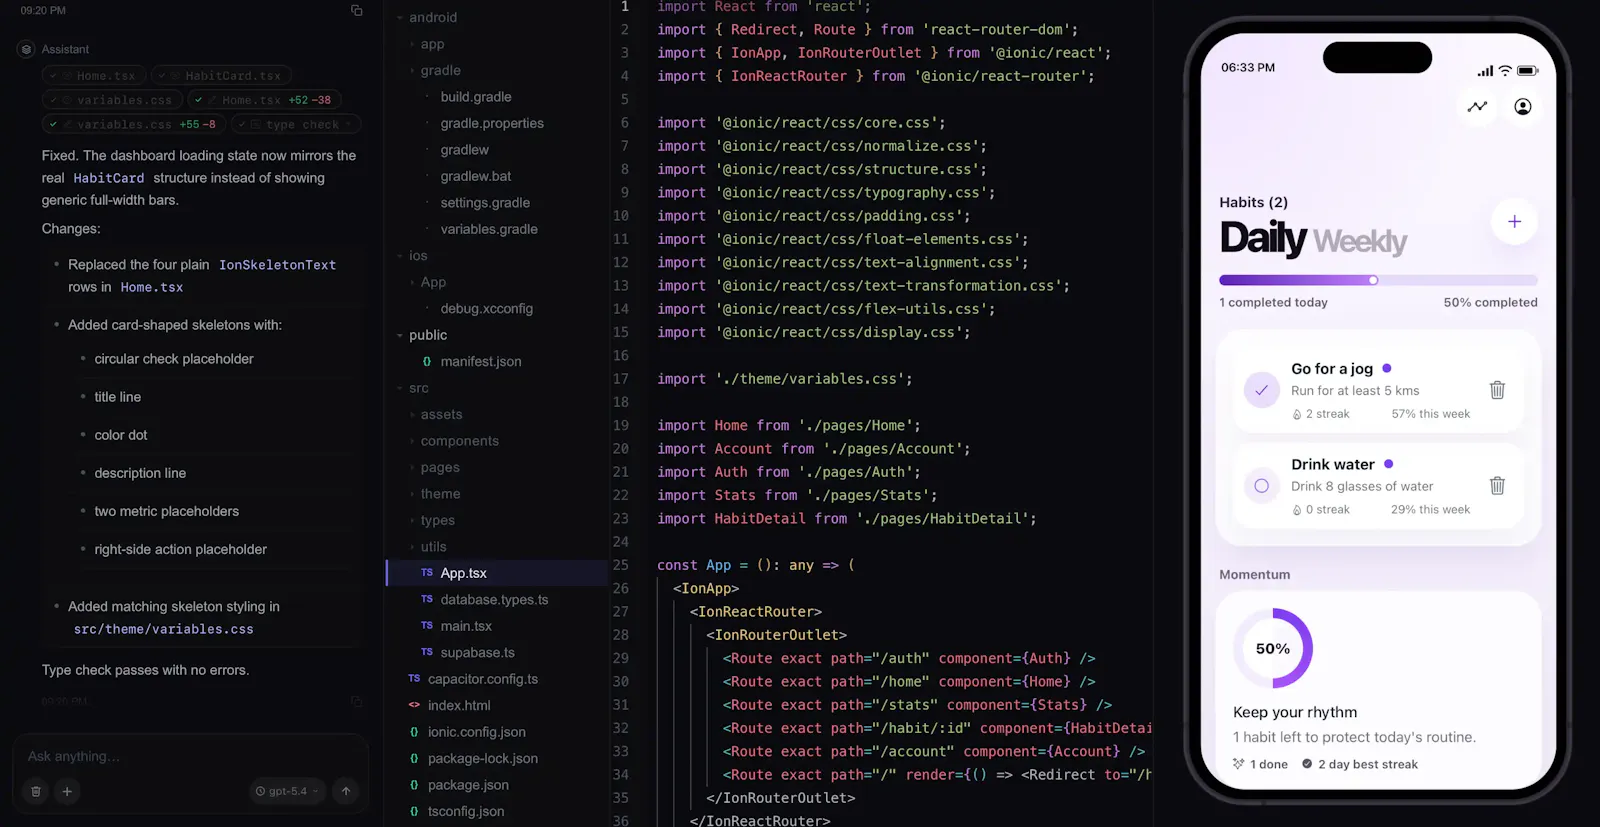Open stats trend icon in phone preview

1477,107
